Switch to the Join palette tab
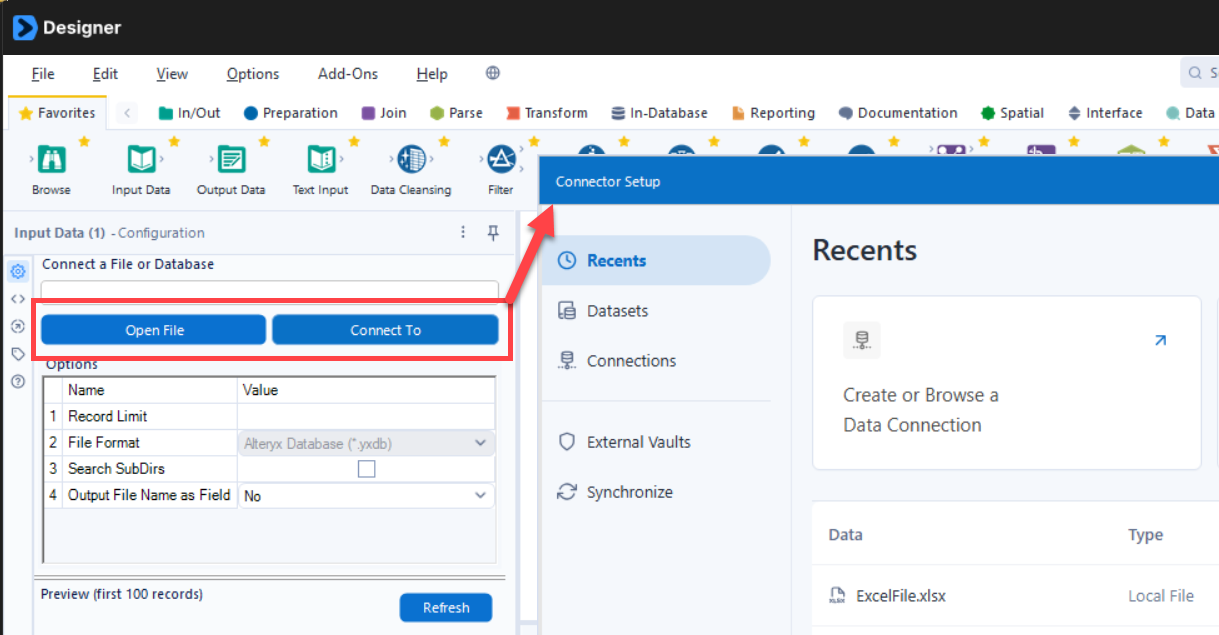Viewport: 1219px width, 635px height. point(384,113)
